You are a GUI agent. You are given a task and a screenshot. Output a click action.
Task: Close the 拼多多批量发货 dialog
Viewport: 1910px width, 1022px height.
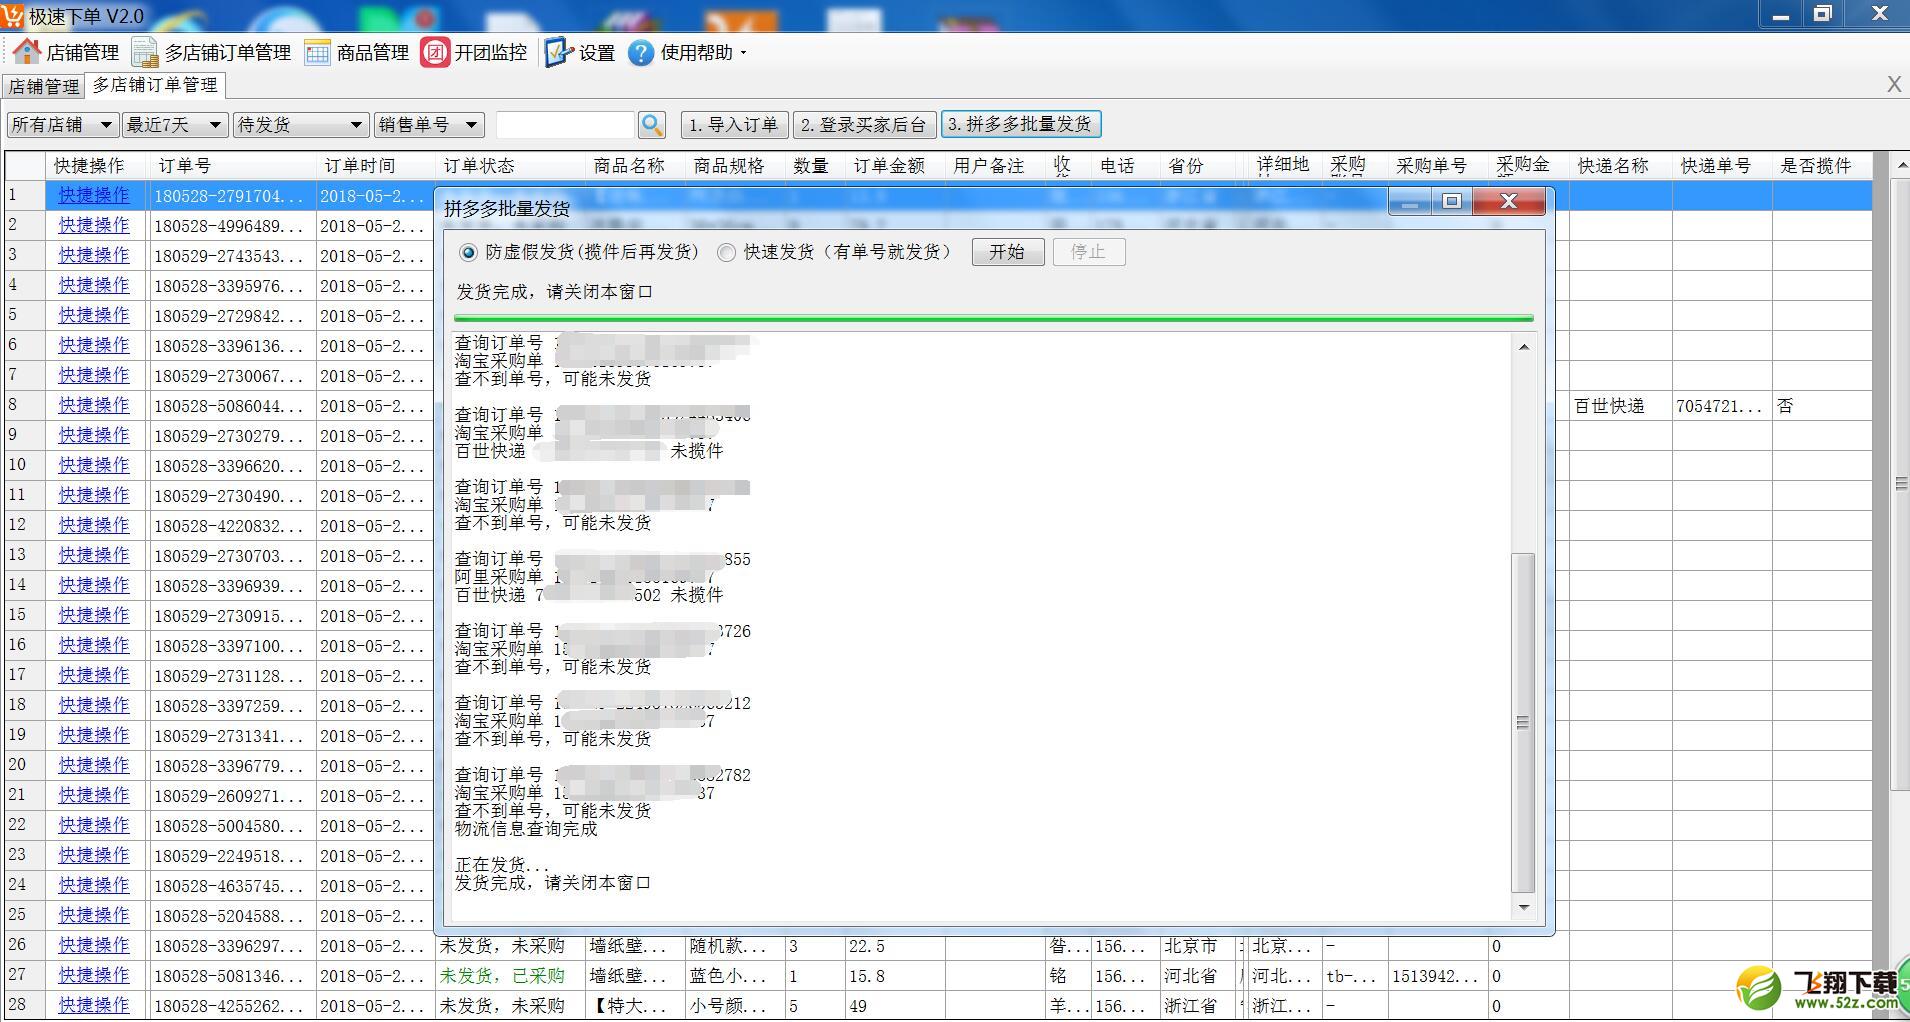(x=1509, y=202)
